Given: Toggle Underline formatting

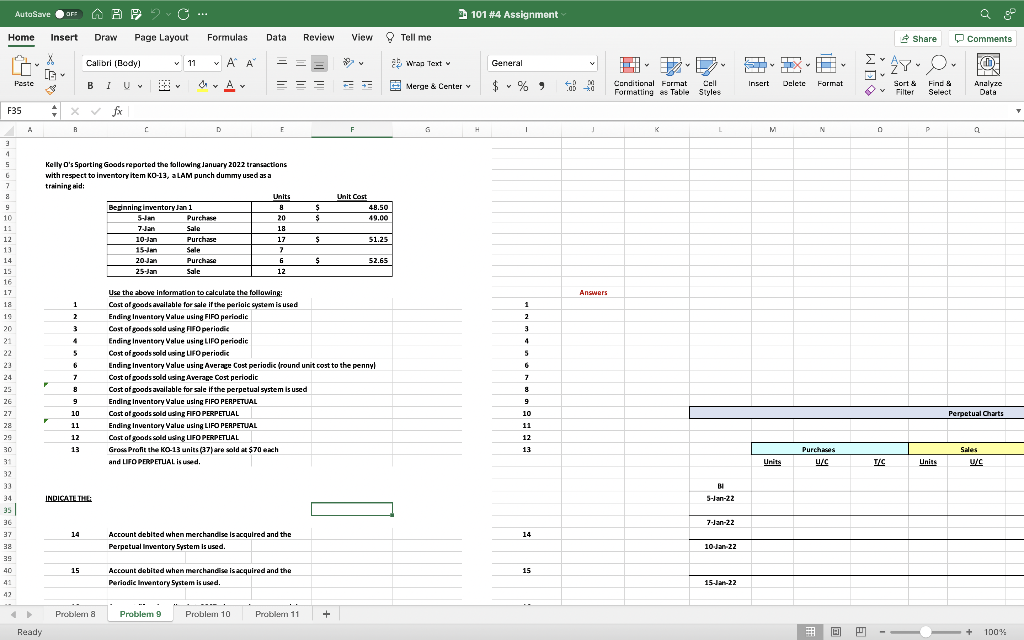Looking at the screenshot, I should point(126,86).
